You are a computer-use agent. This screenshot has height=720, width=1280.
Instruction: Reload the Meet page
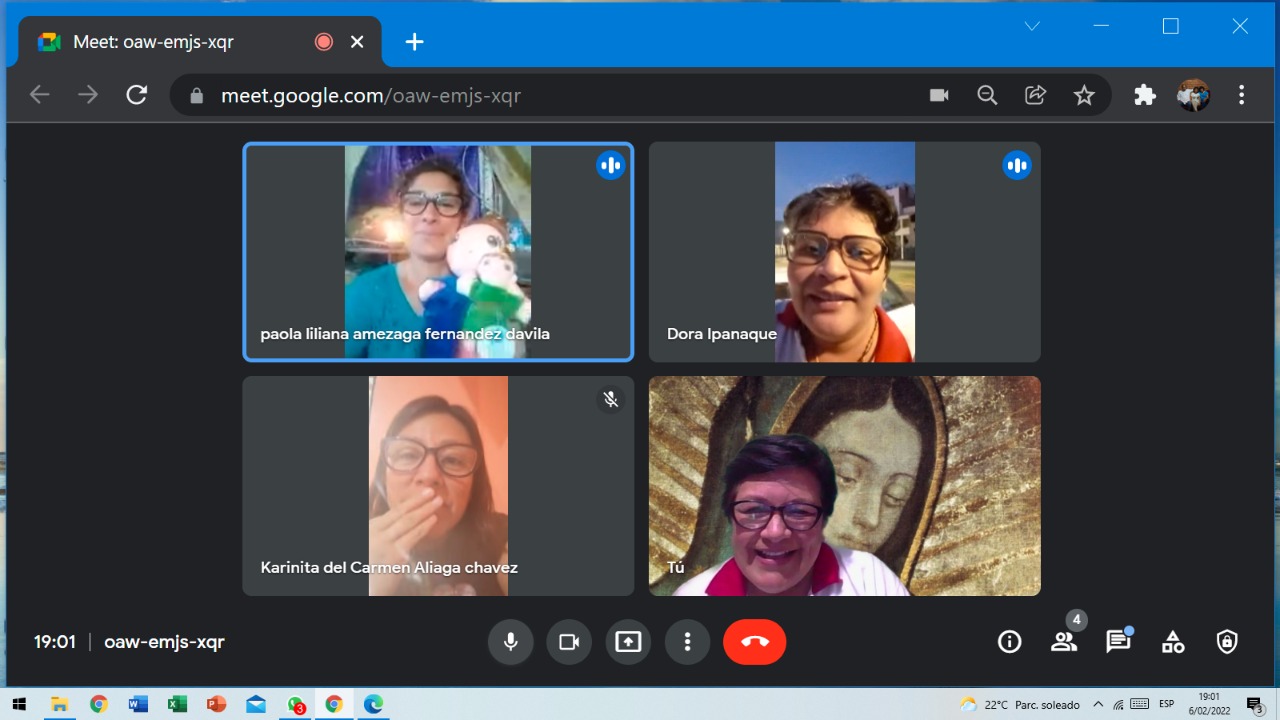coord(137,95)
